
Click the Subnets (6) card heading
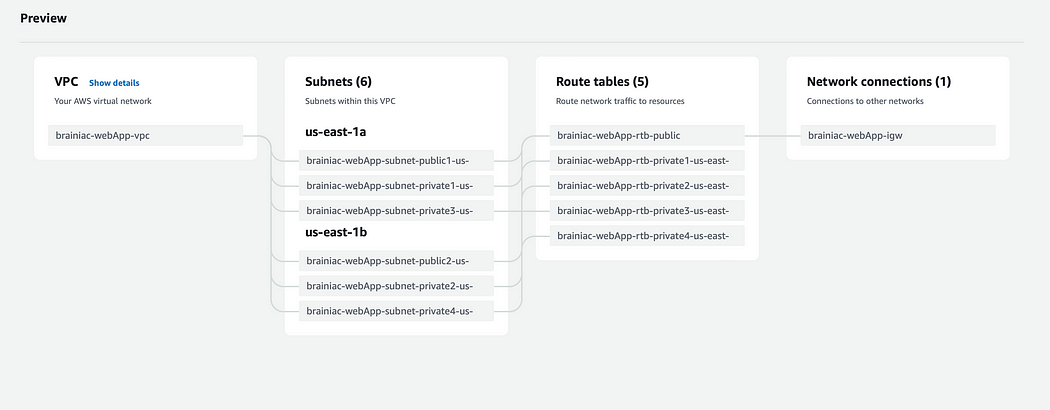click(338, 82)
